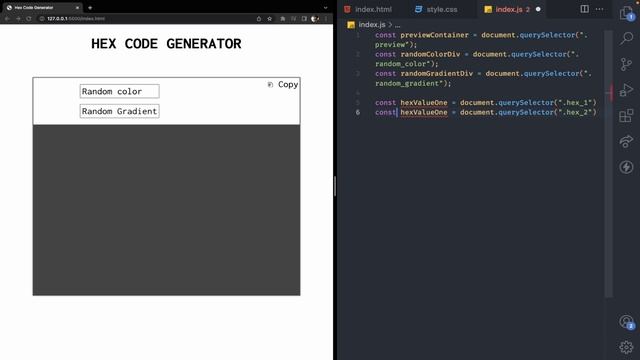Open the browser side panel icon
This screenshot has width=640, height=360.
(304, 18)
